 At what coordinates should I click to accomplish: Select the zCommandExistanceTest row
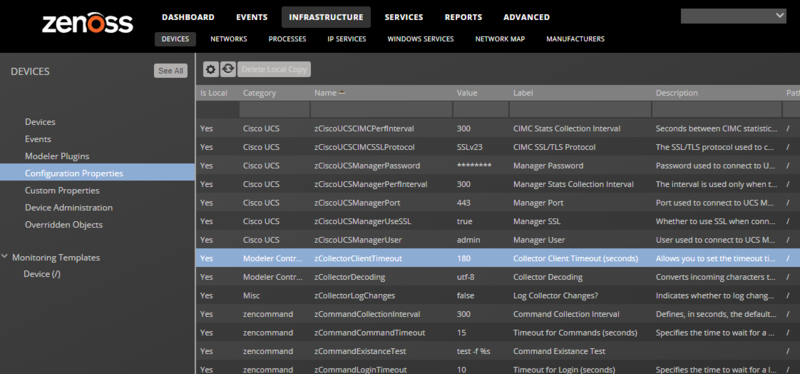498,351
